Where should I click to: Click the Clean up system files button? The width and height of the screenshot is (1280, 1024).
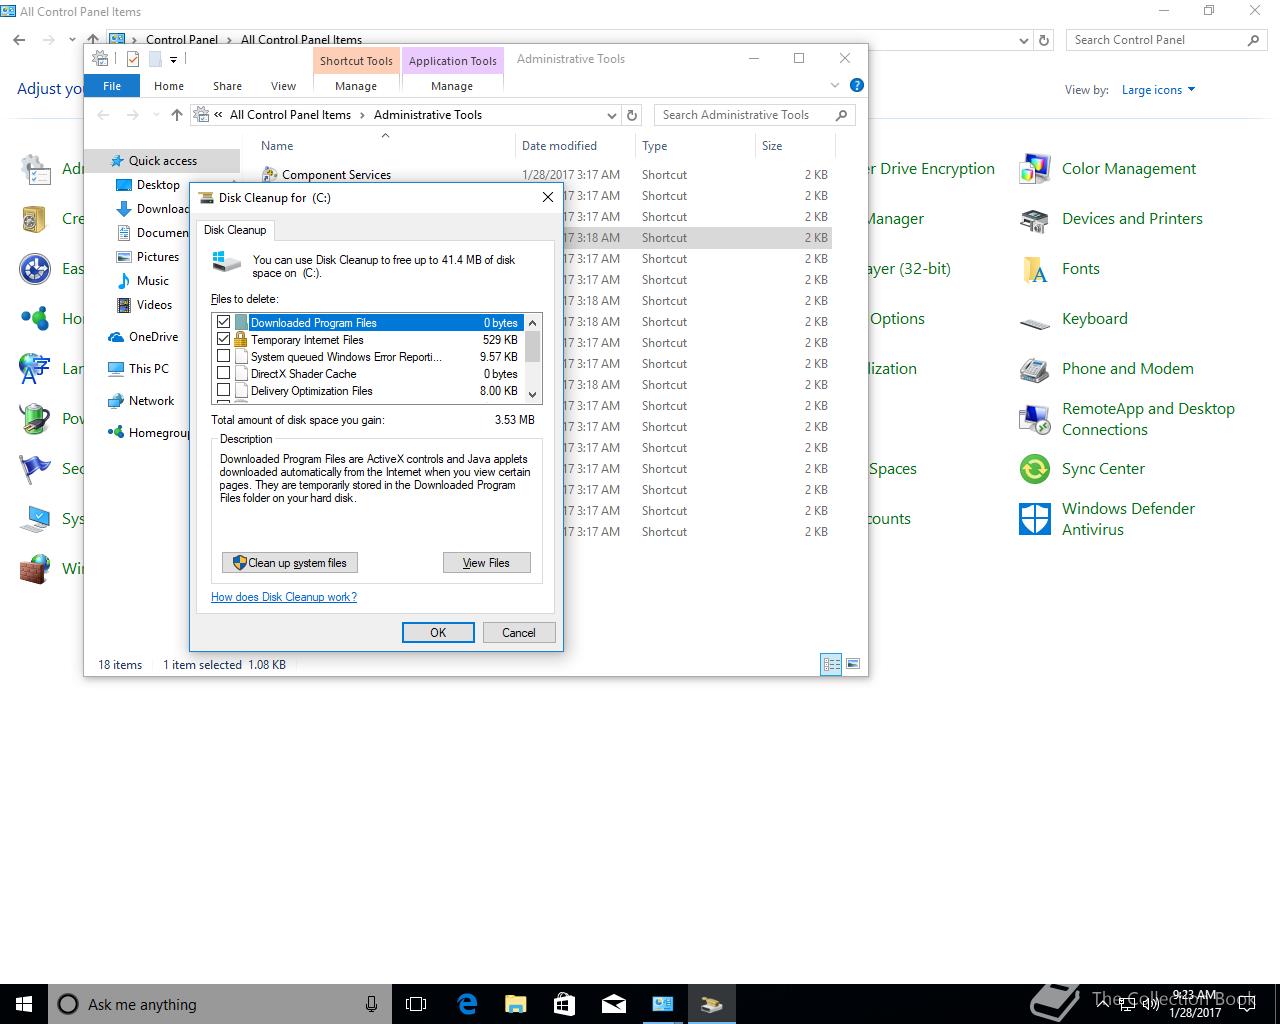tap(290, 563)
